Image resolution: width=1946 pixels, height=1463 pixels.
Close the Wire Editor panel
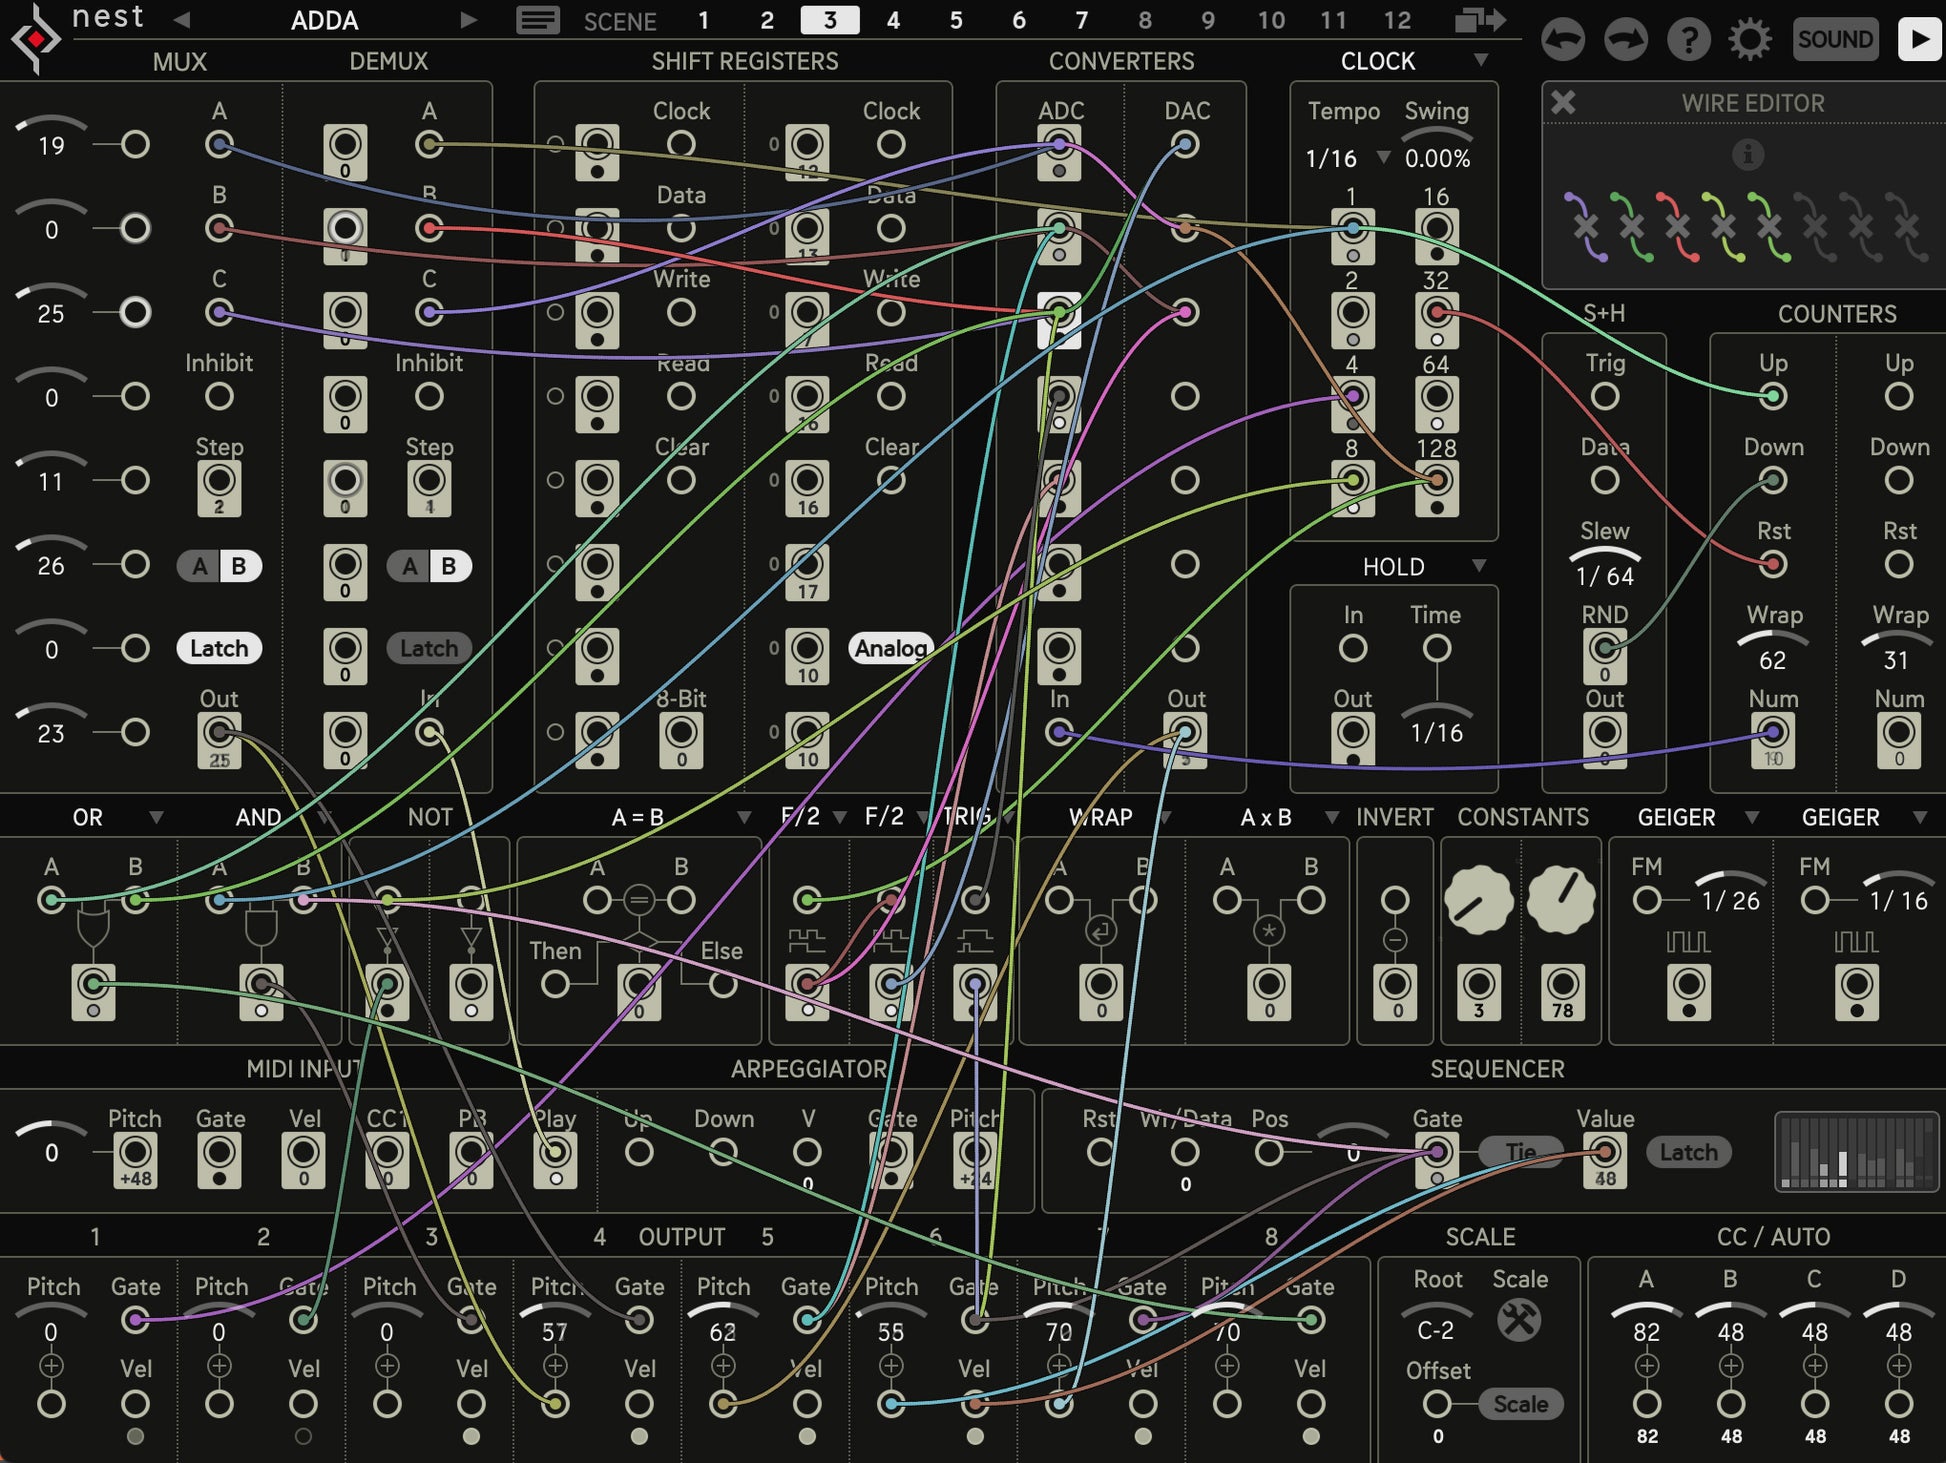pos(1564,102)
